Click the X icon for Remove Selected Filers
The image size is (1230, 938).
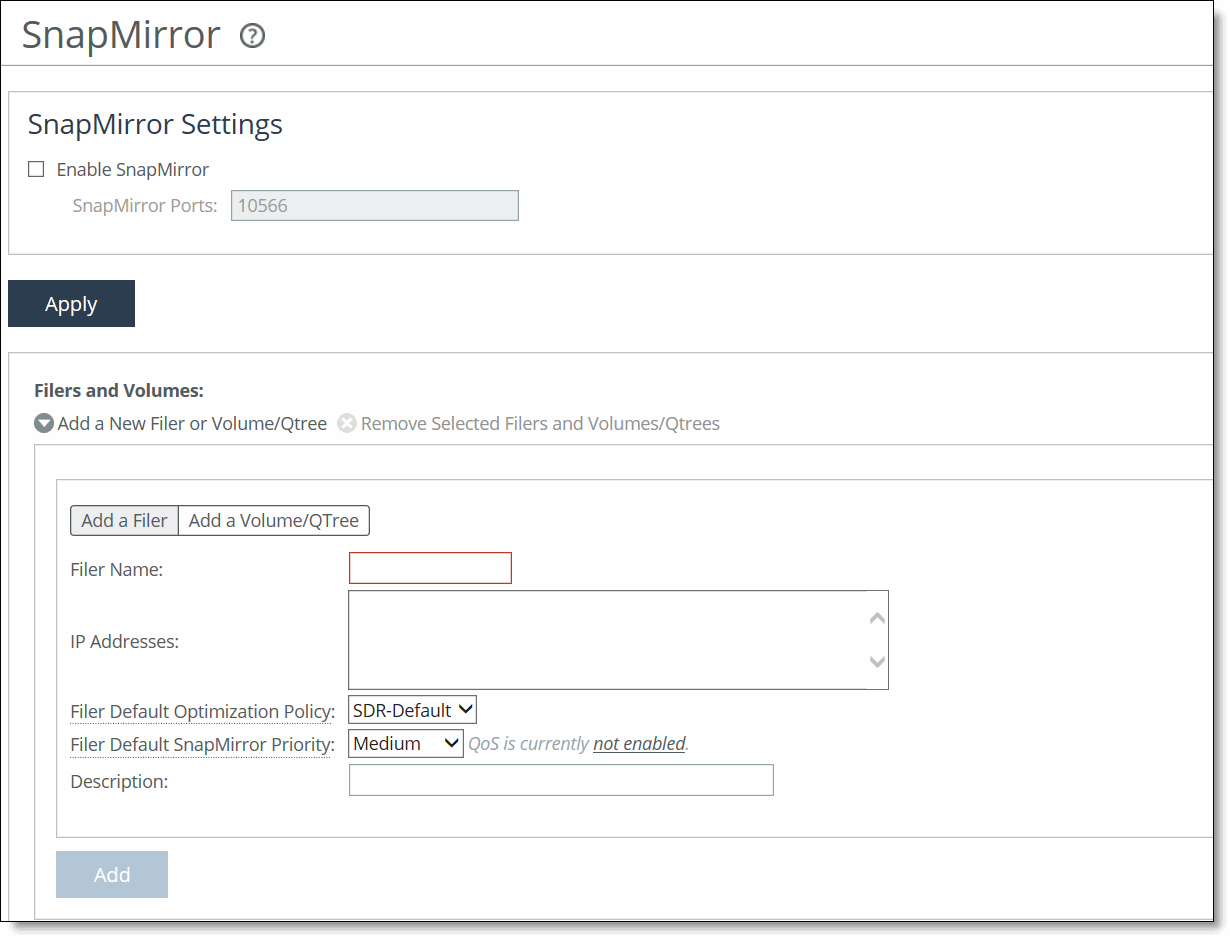[347, 423]
